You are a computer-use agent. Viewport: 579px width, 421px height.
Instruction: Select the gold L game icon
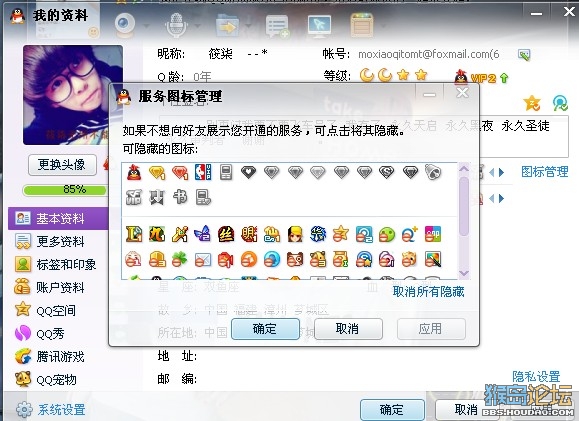[x=134, y=234]
